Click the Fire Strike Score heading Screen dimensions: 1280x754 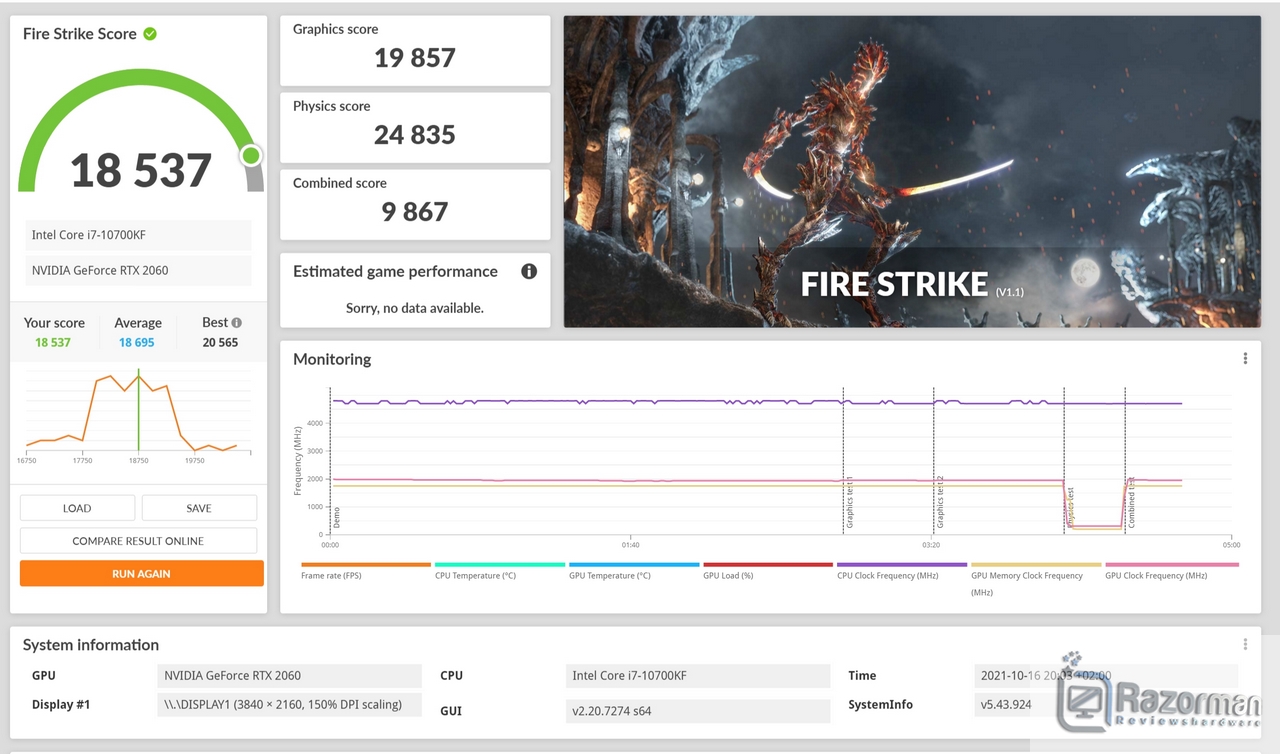(x=80, y=34)
